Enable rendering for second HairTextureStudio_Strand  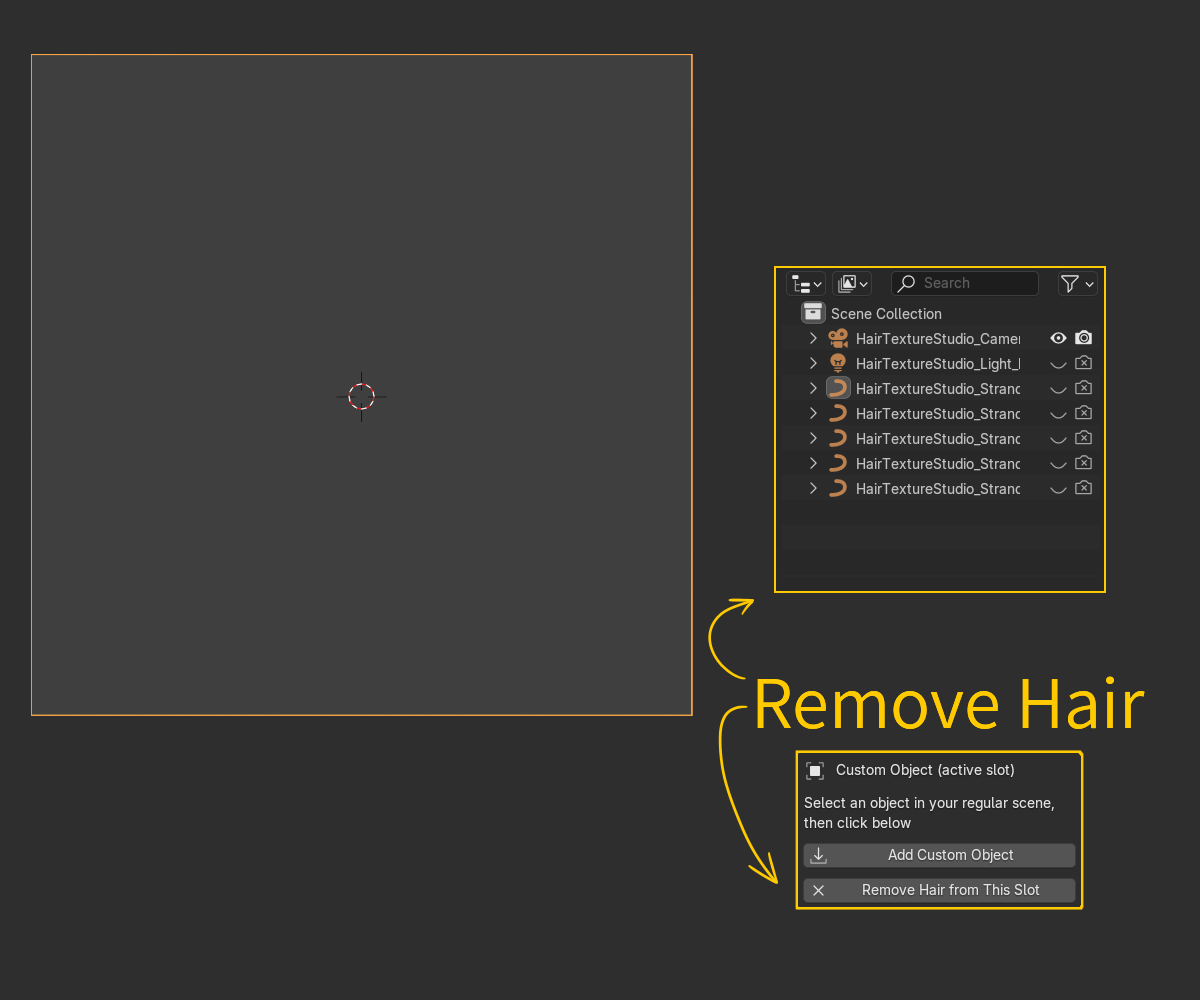click(1083, 413)
